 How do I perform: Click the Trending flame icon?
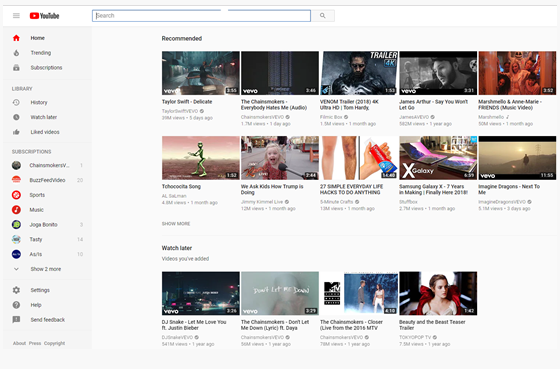click(16, 53)
